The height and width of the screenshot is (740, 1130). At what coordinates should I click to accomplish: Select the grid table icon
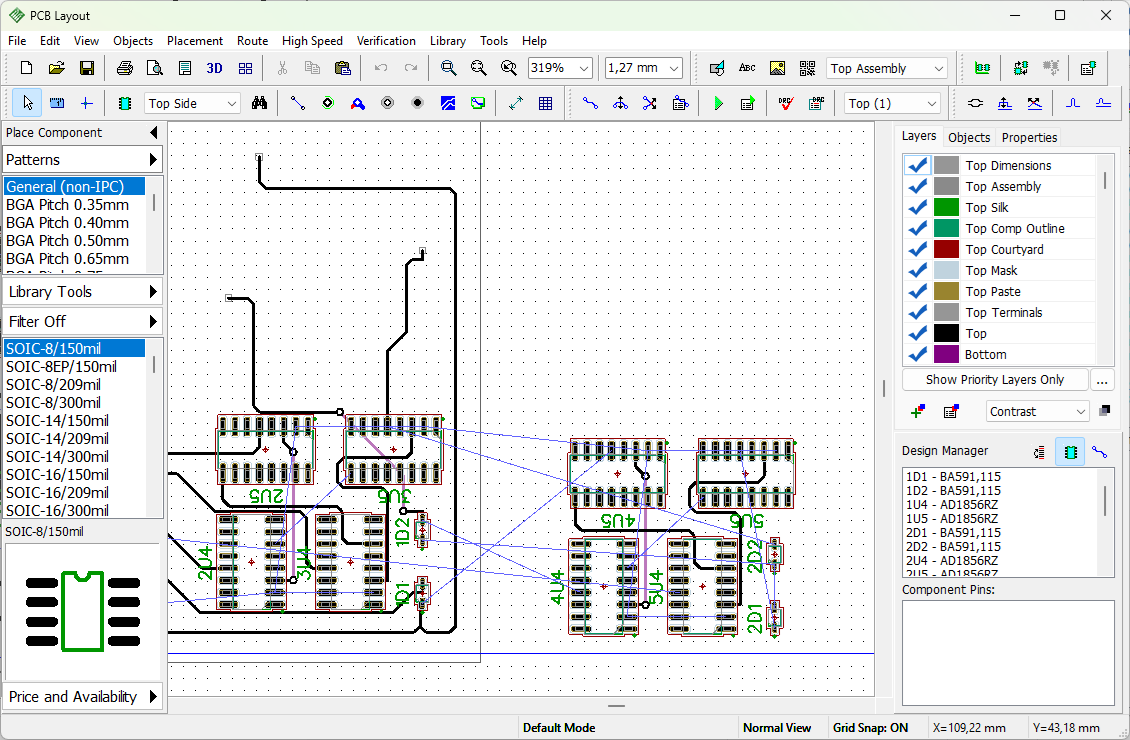click(x=546, y=104)
